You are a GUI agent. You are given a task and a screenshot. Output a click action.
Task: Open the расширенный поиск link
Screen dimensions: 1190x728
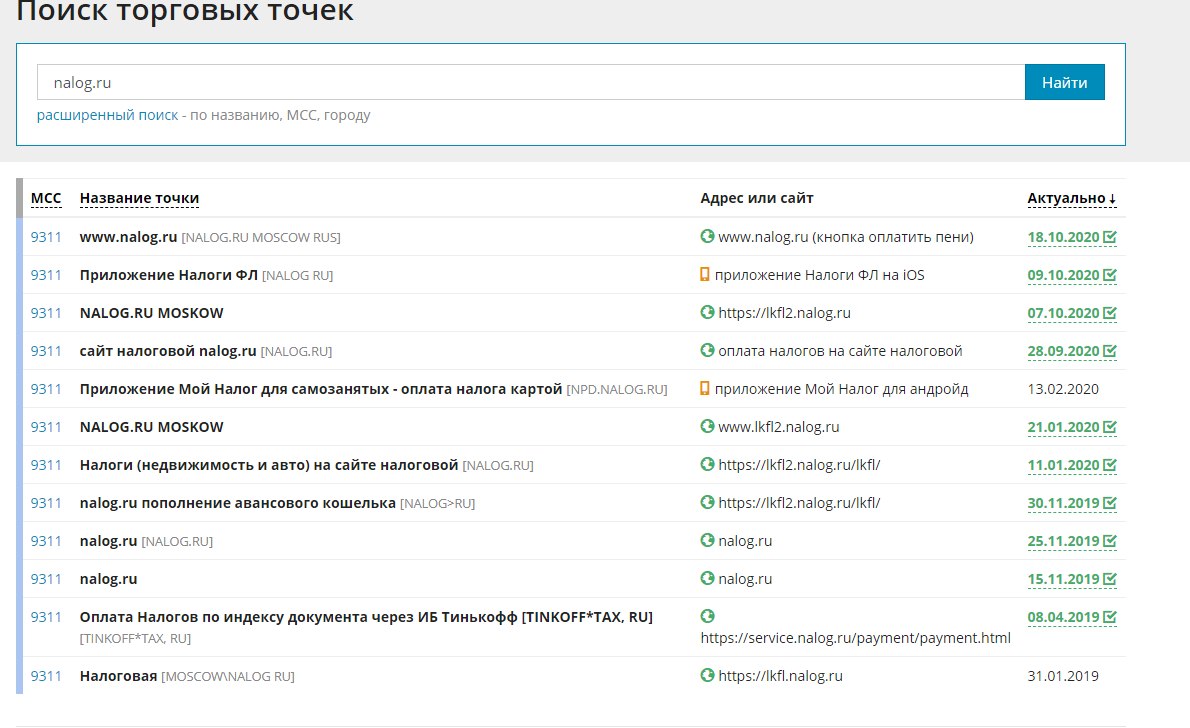(x=107, y=115)
